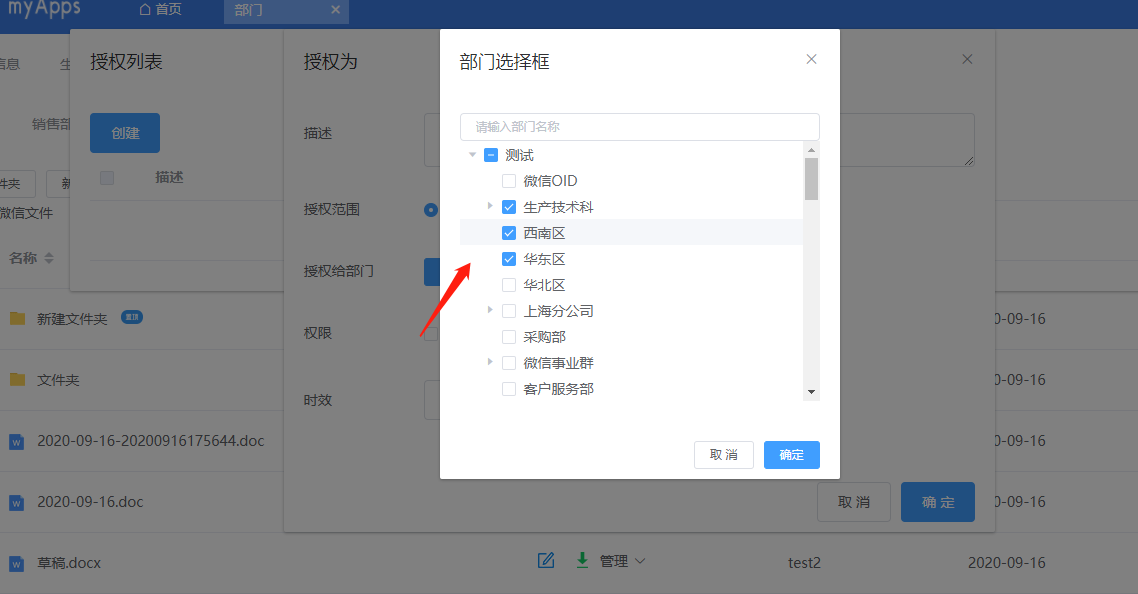Collapse the 测试 tree node
Screen dimensions: 1138x594
click(472, 155)
